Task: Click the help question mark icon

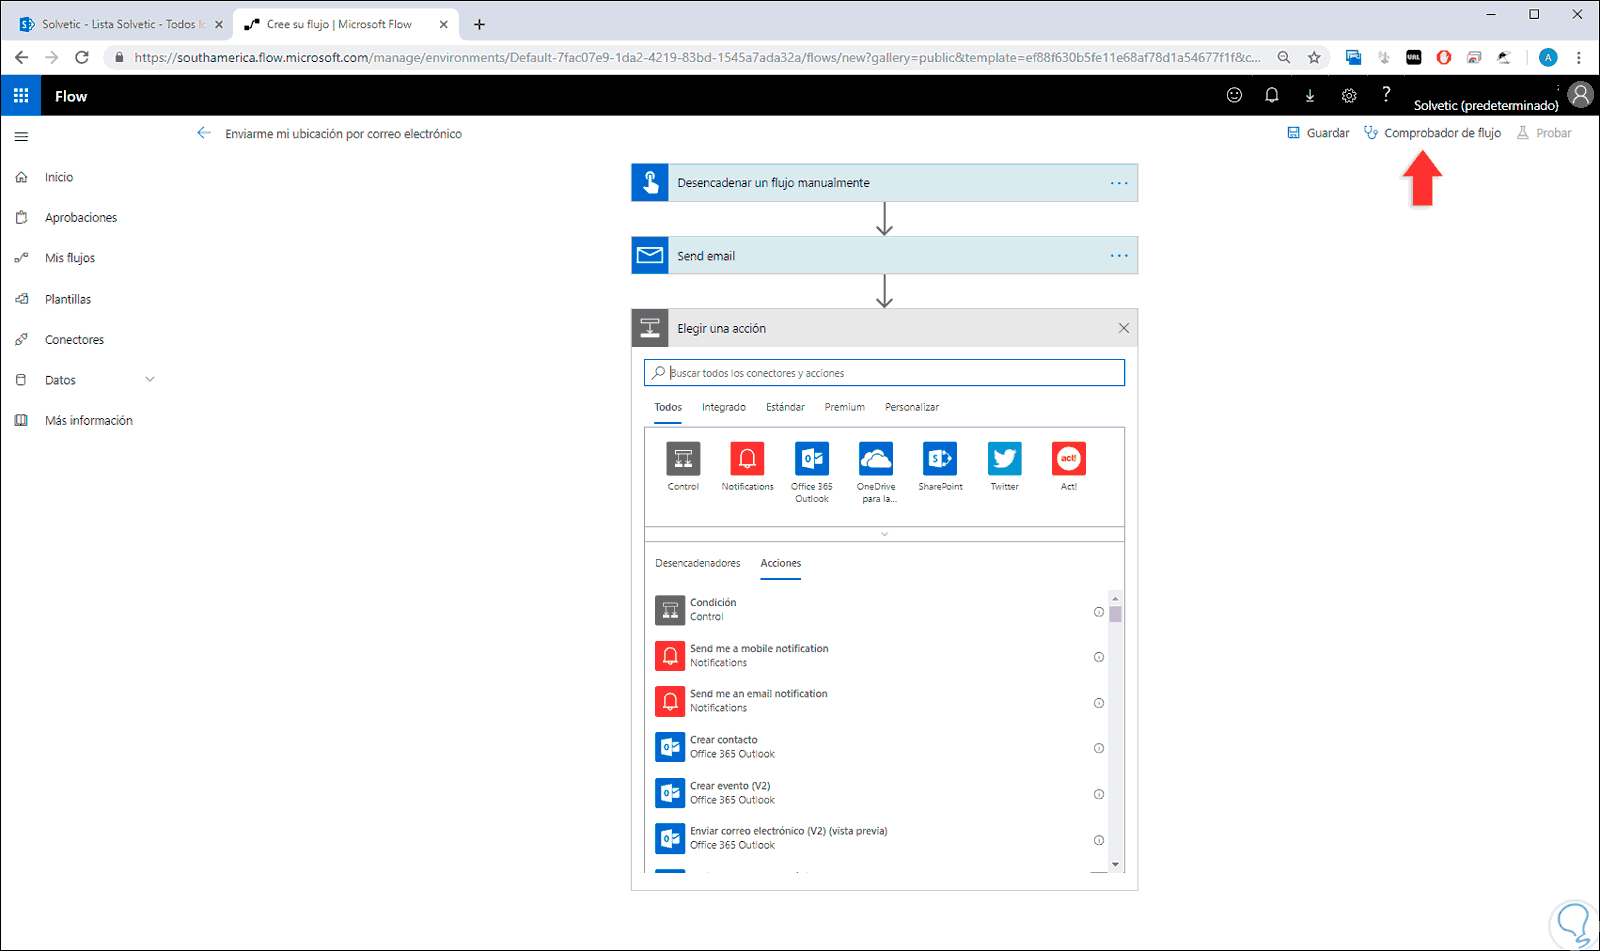Action: [x=1386, y=94]
